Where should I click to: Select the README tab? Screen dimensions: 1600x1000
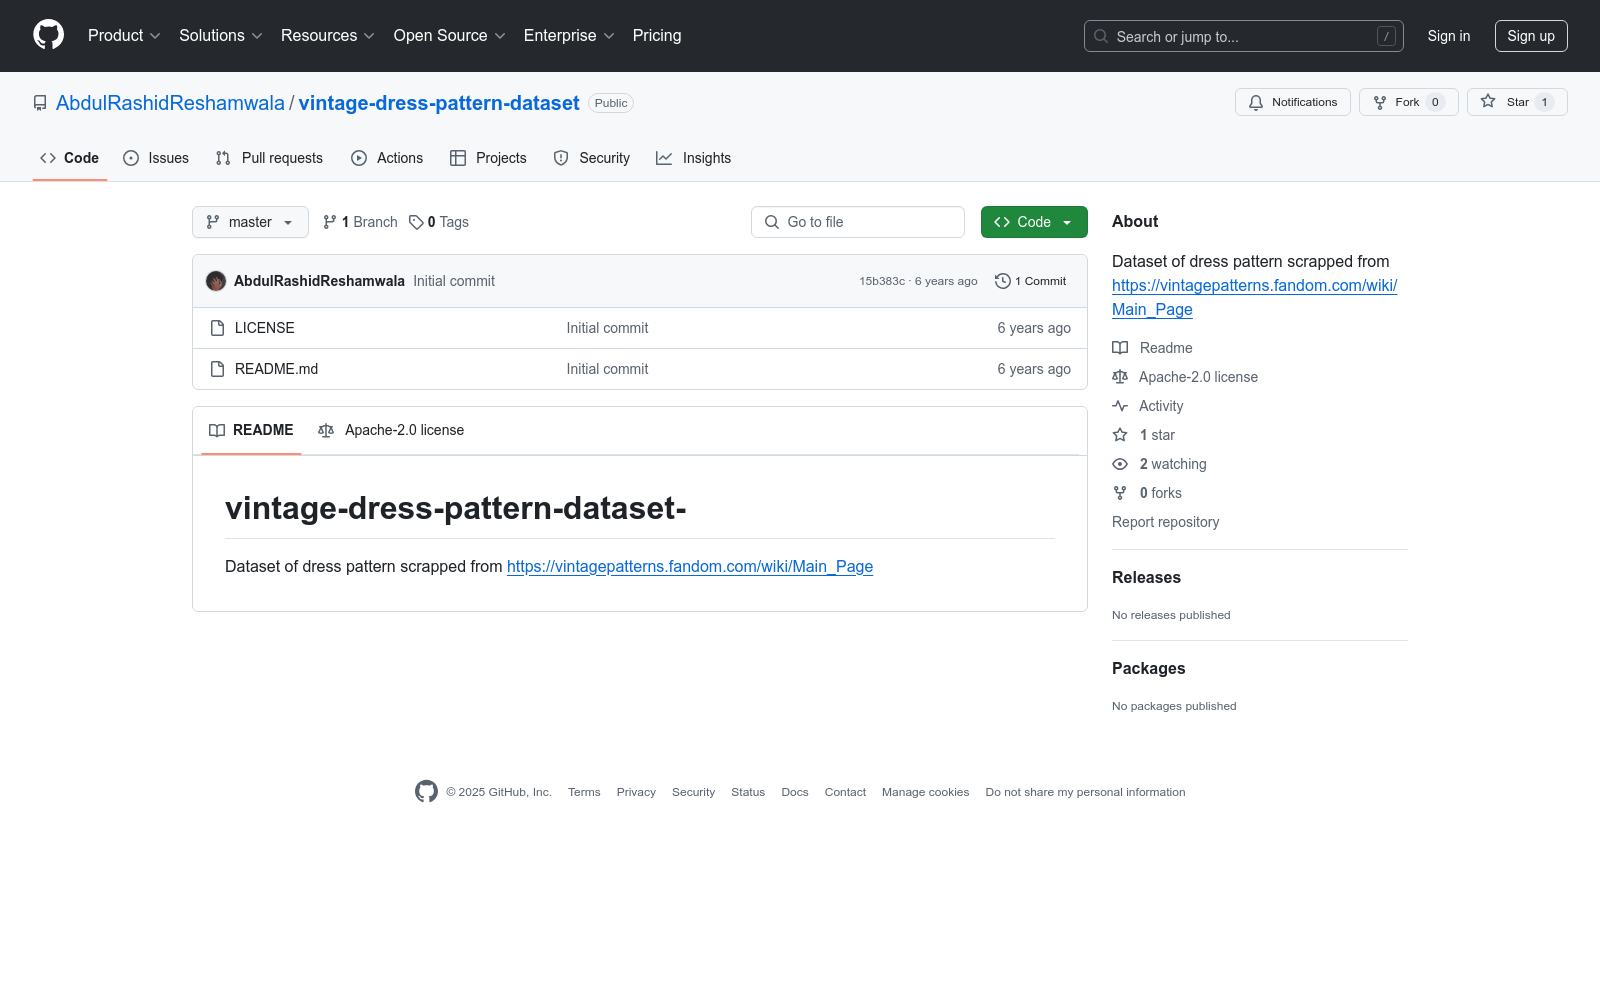coord(251,430)
